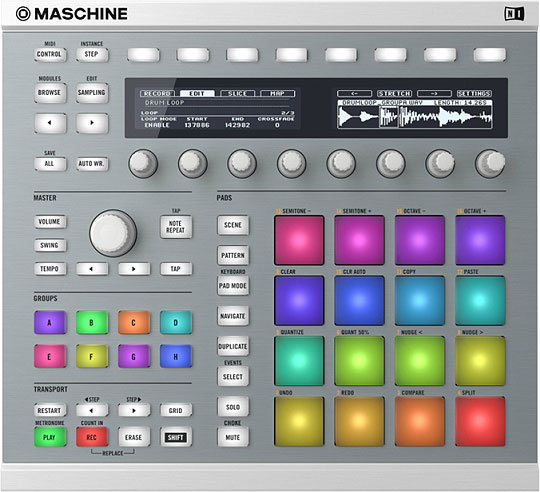This screenshot has width=540, height=492.
Task: Tap the Undo pad 1
Action: pyautogui.click(x=299, y=421)
